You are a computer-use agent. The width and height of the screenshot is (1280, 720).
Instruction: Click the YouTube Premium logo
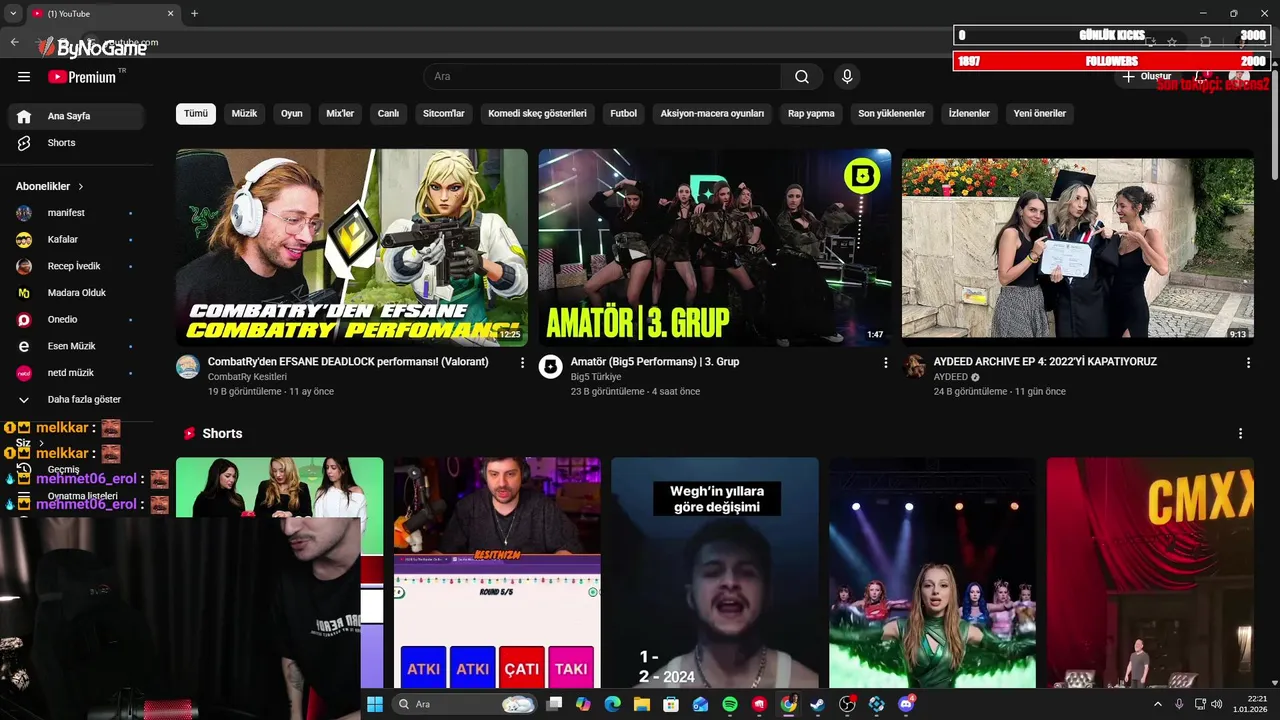coord(82,77)
